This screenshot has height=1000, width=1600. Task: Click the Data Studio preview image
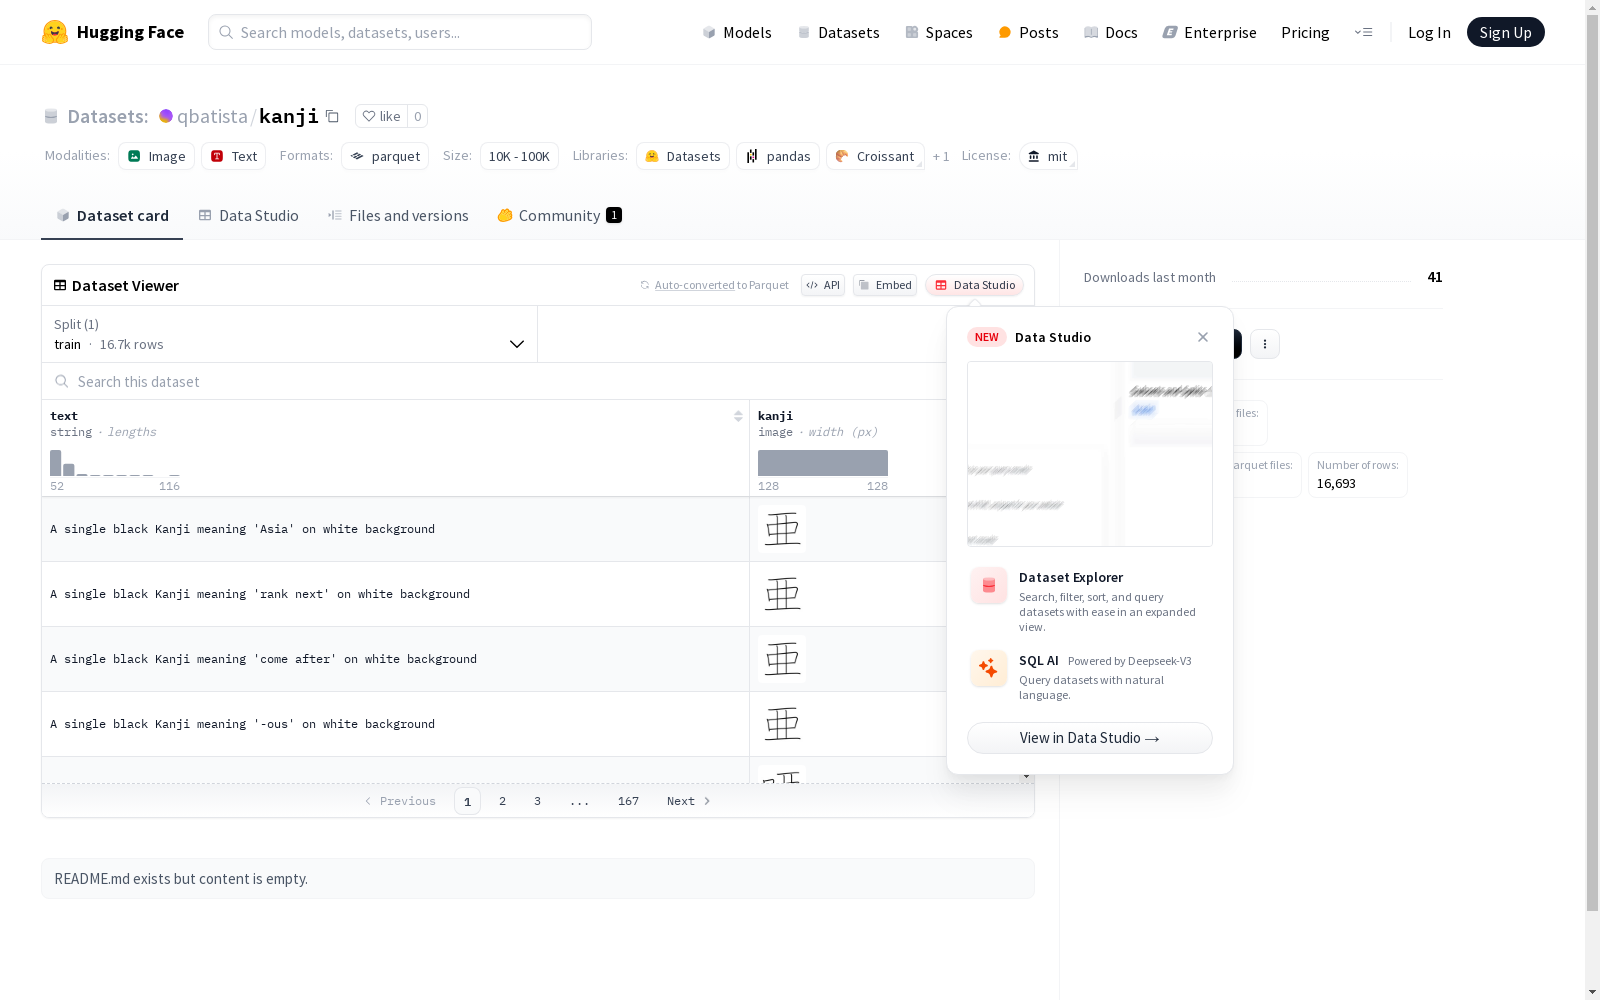pyautogui.click(x=1090, y=454)
